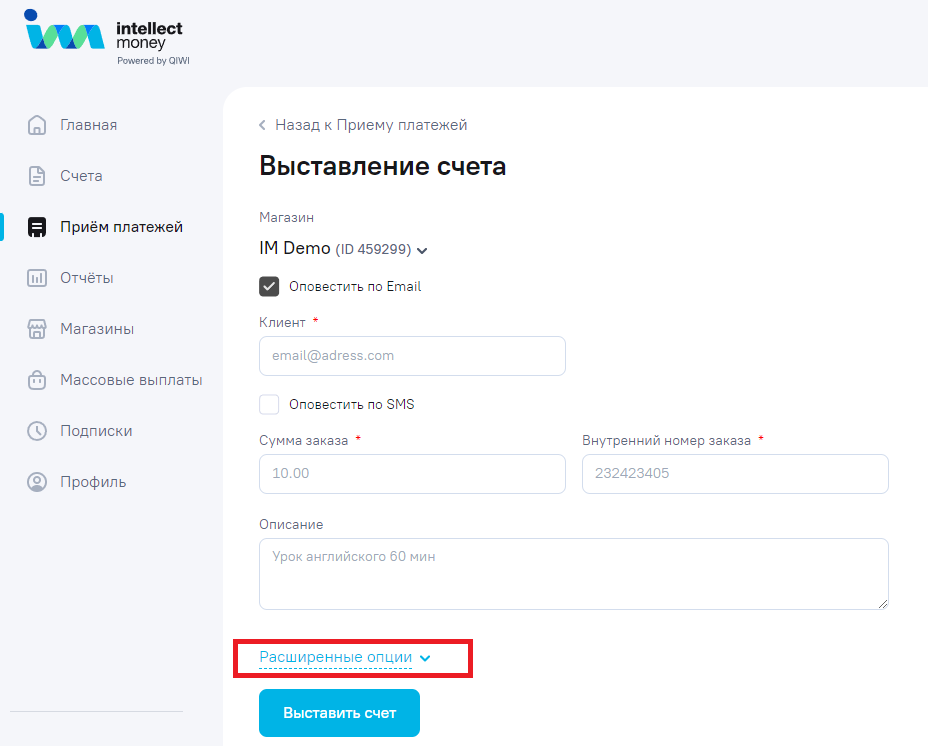Screen dimensions: 928x746
Task: Click the Выставить счет button
Action: point(339,713)
